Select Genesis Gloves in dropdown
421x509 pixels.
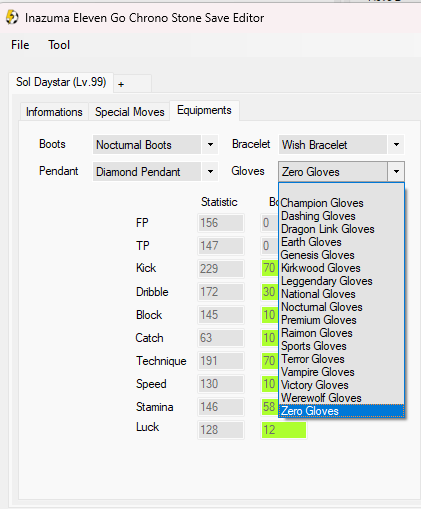point(341,255)
